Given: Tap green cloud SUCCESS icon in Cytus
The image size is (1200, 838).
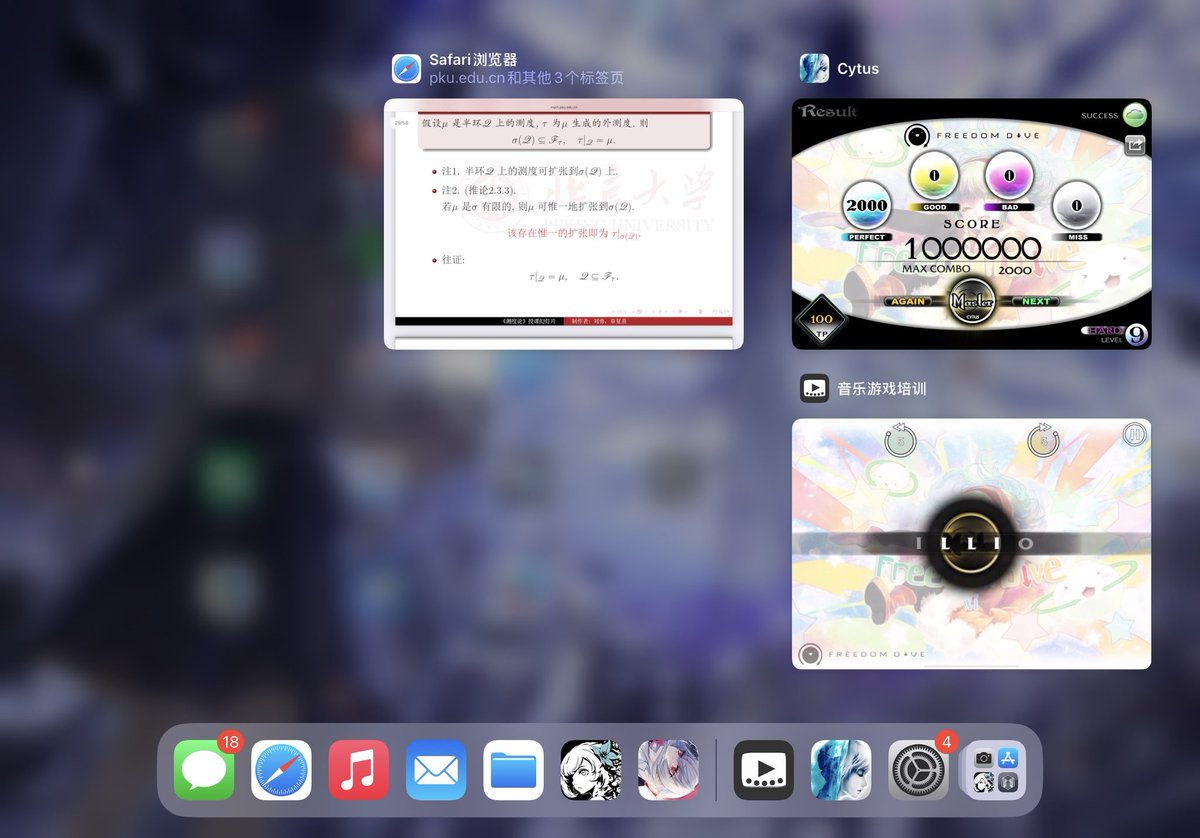Looking at the screenshot, I should [1134, 114].
